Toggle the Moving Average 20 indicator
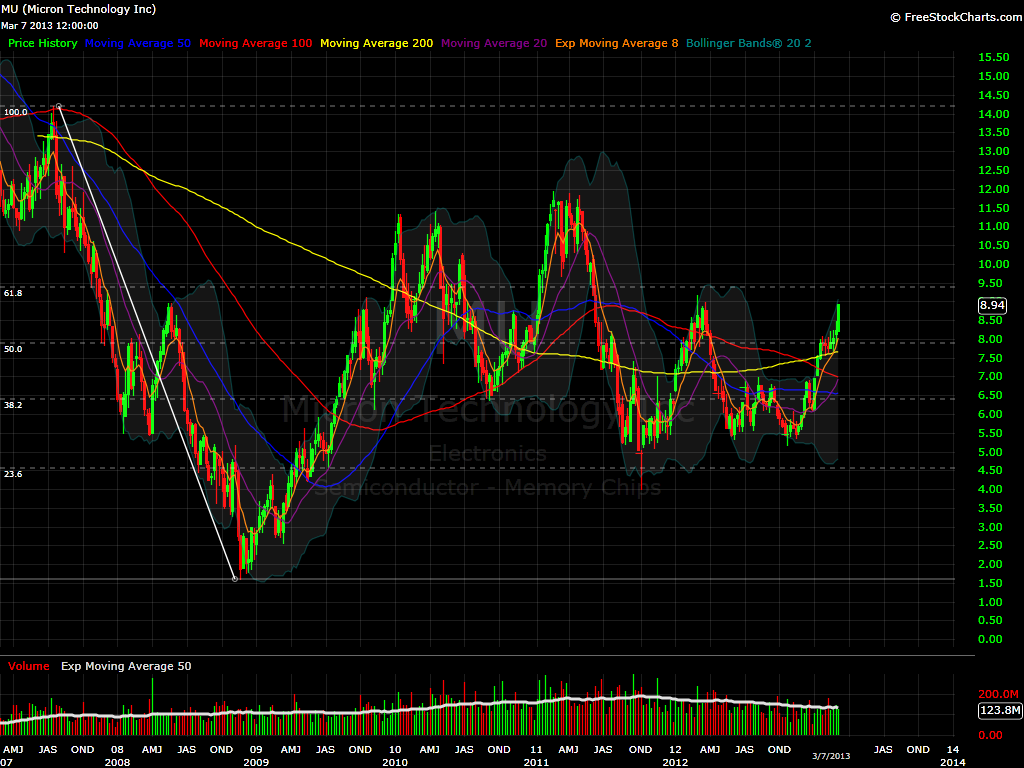Image resolution: width=1024 pixels, height=768 pixels. [493, 43]
